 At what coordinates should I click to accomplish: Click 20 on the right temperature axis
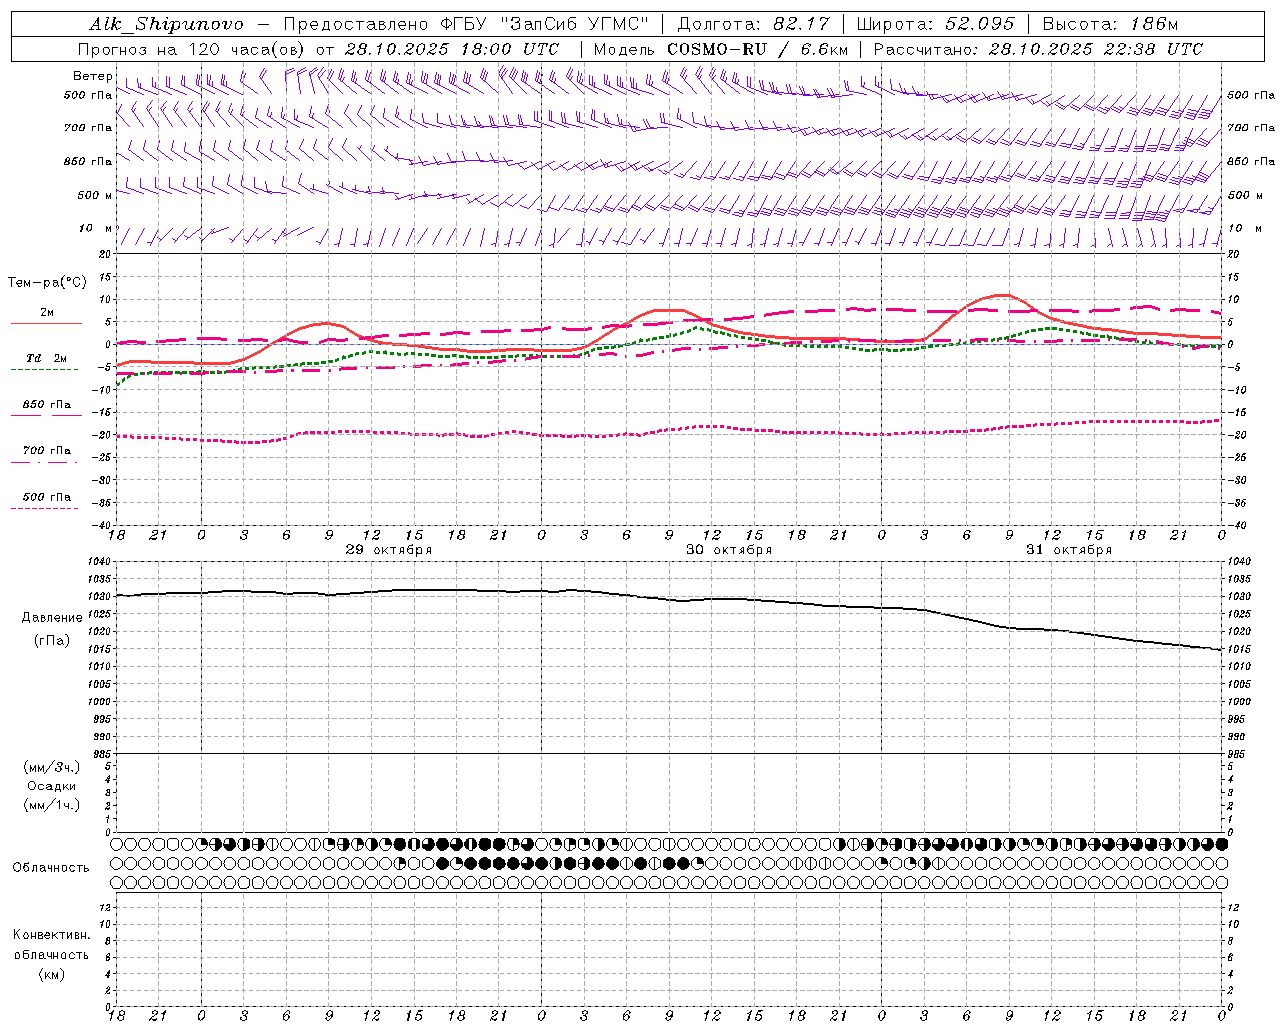[1234, 254]
